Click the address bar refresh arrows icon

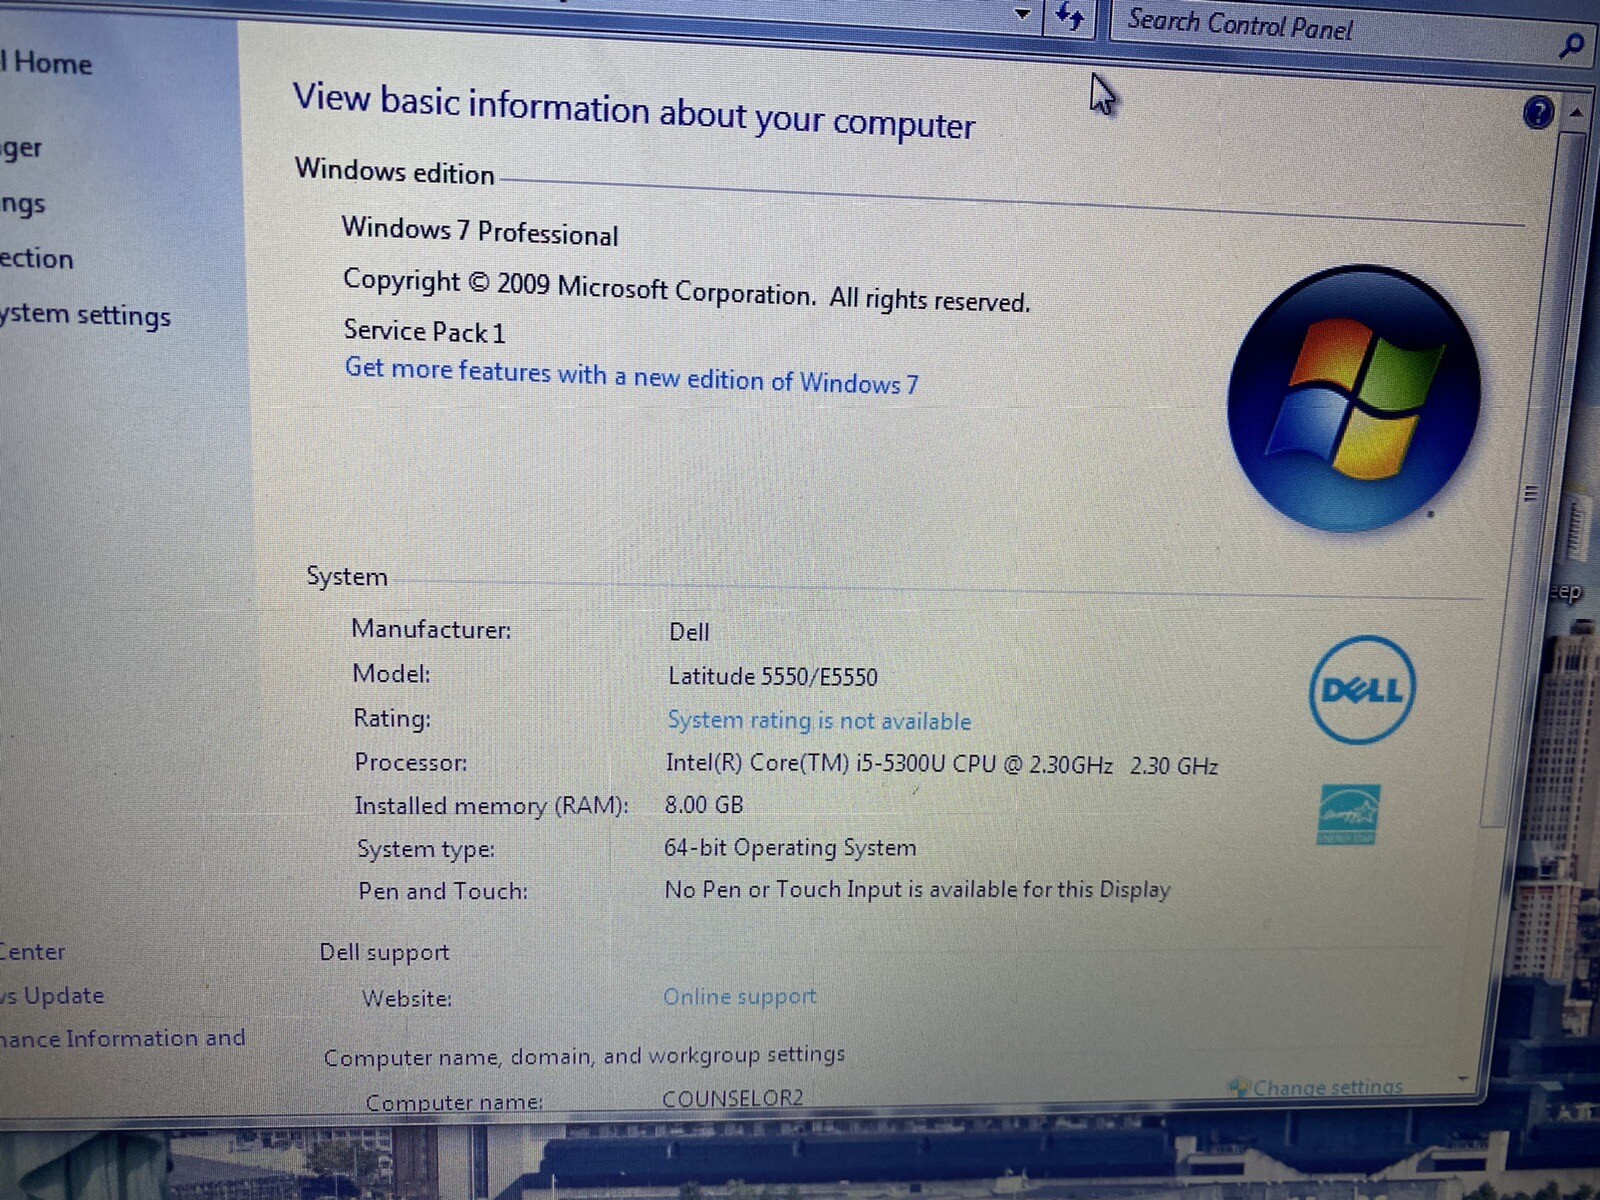[1070, 17]
